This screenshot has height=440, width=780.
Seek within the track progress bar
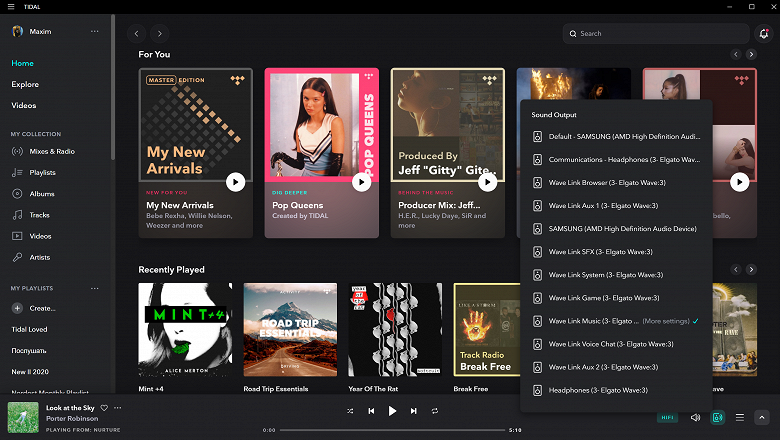[x=392, y=430]
